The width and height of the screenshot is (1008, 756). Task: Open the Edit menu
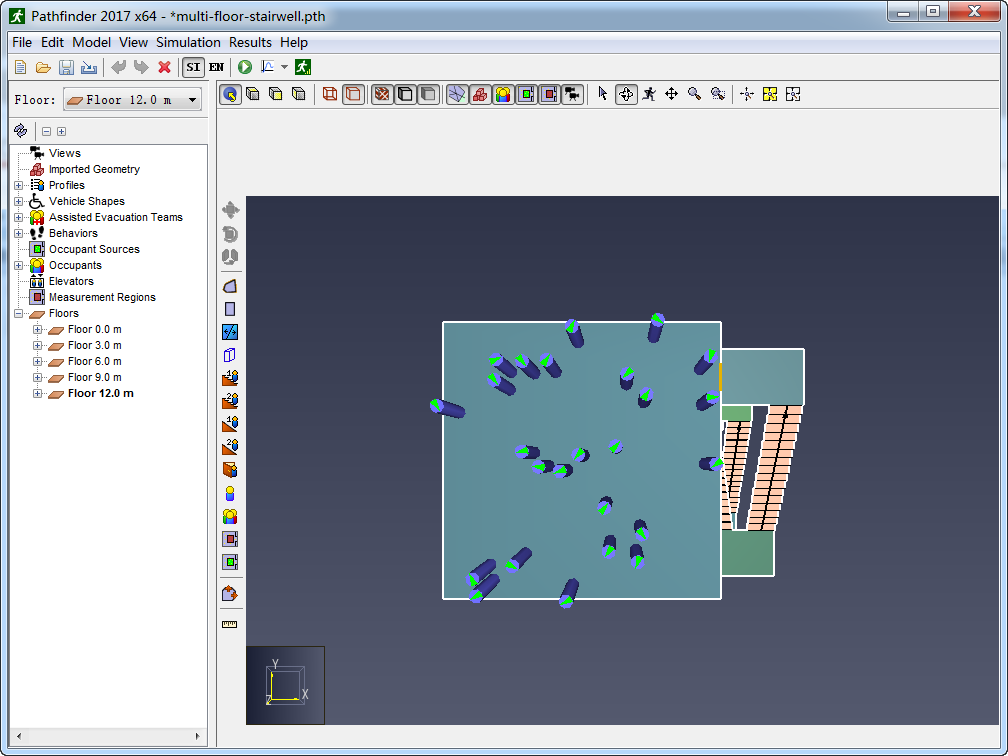pyautogui.click(x=52, y=42)
